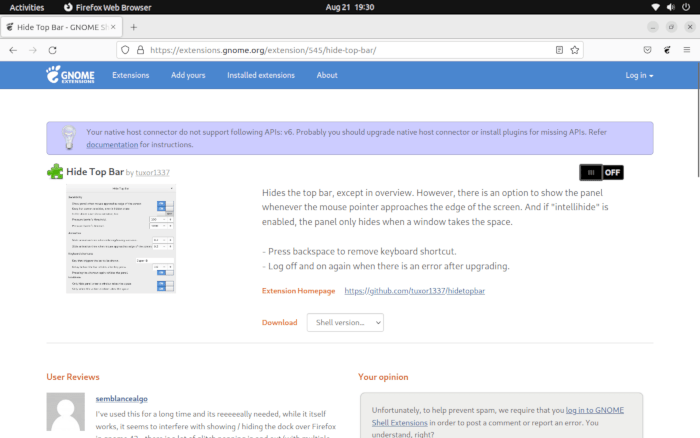Click the green puzzle extension icon

[x=55, y=172]
